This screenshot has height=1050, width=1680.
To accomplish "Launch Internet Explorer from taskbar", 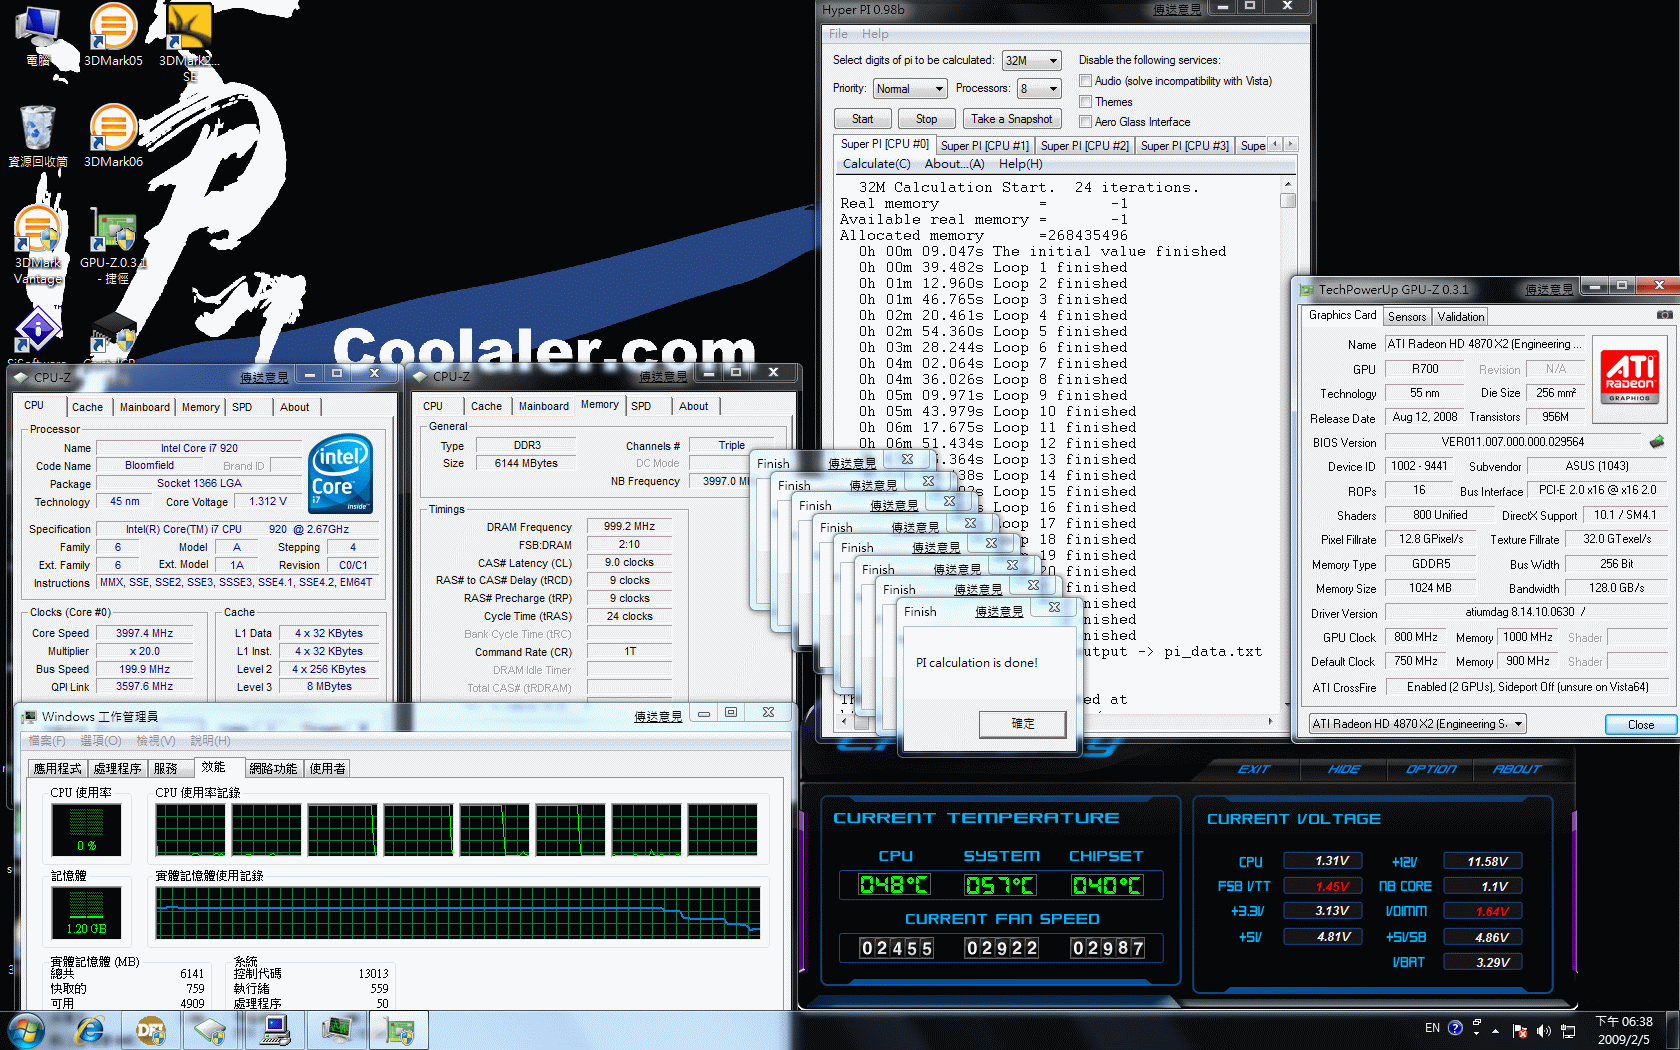I will point(90,1030).
